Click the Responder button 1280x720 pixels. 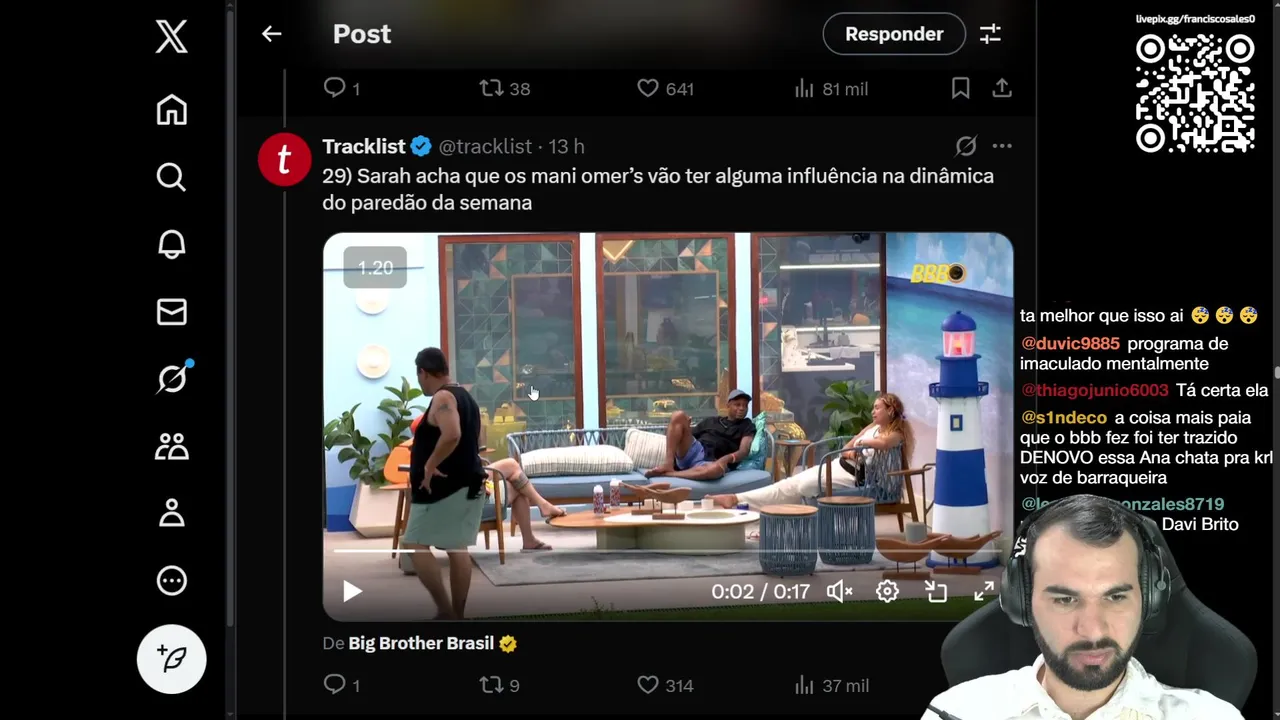(894, 34)
